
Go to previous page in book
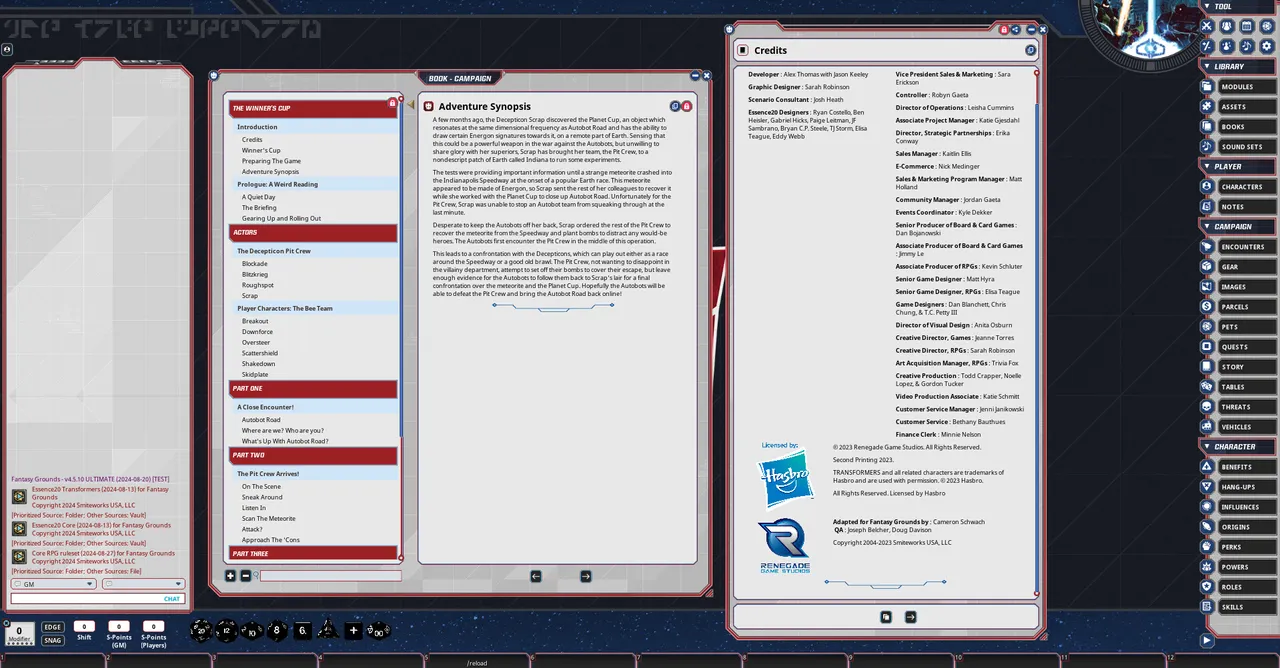[536, 576]
